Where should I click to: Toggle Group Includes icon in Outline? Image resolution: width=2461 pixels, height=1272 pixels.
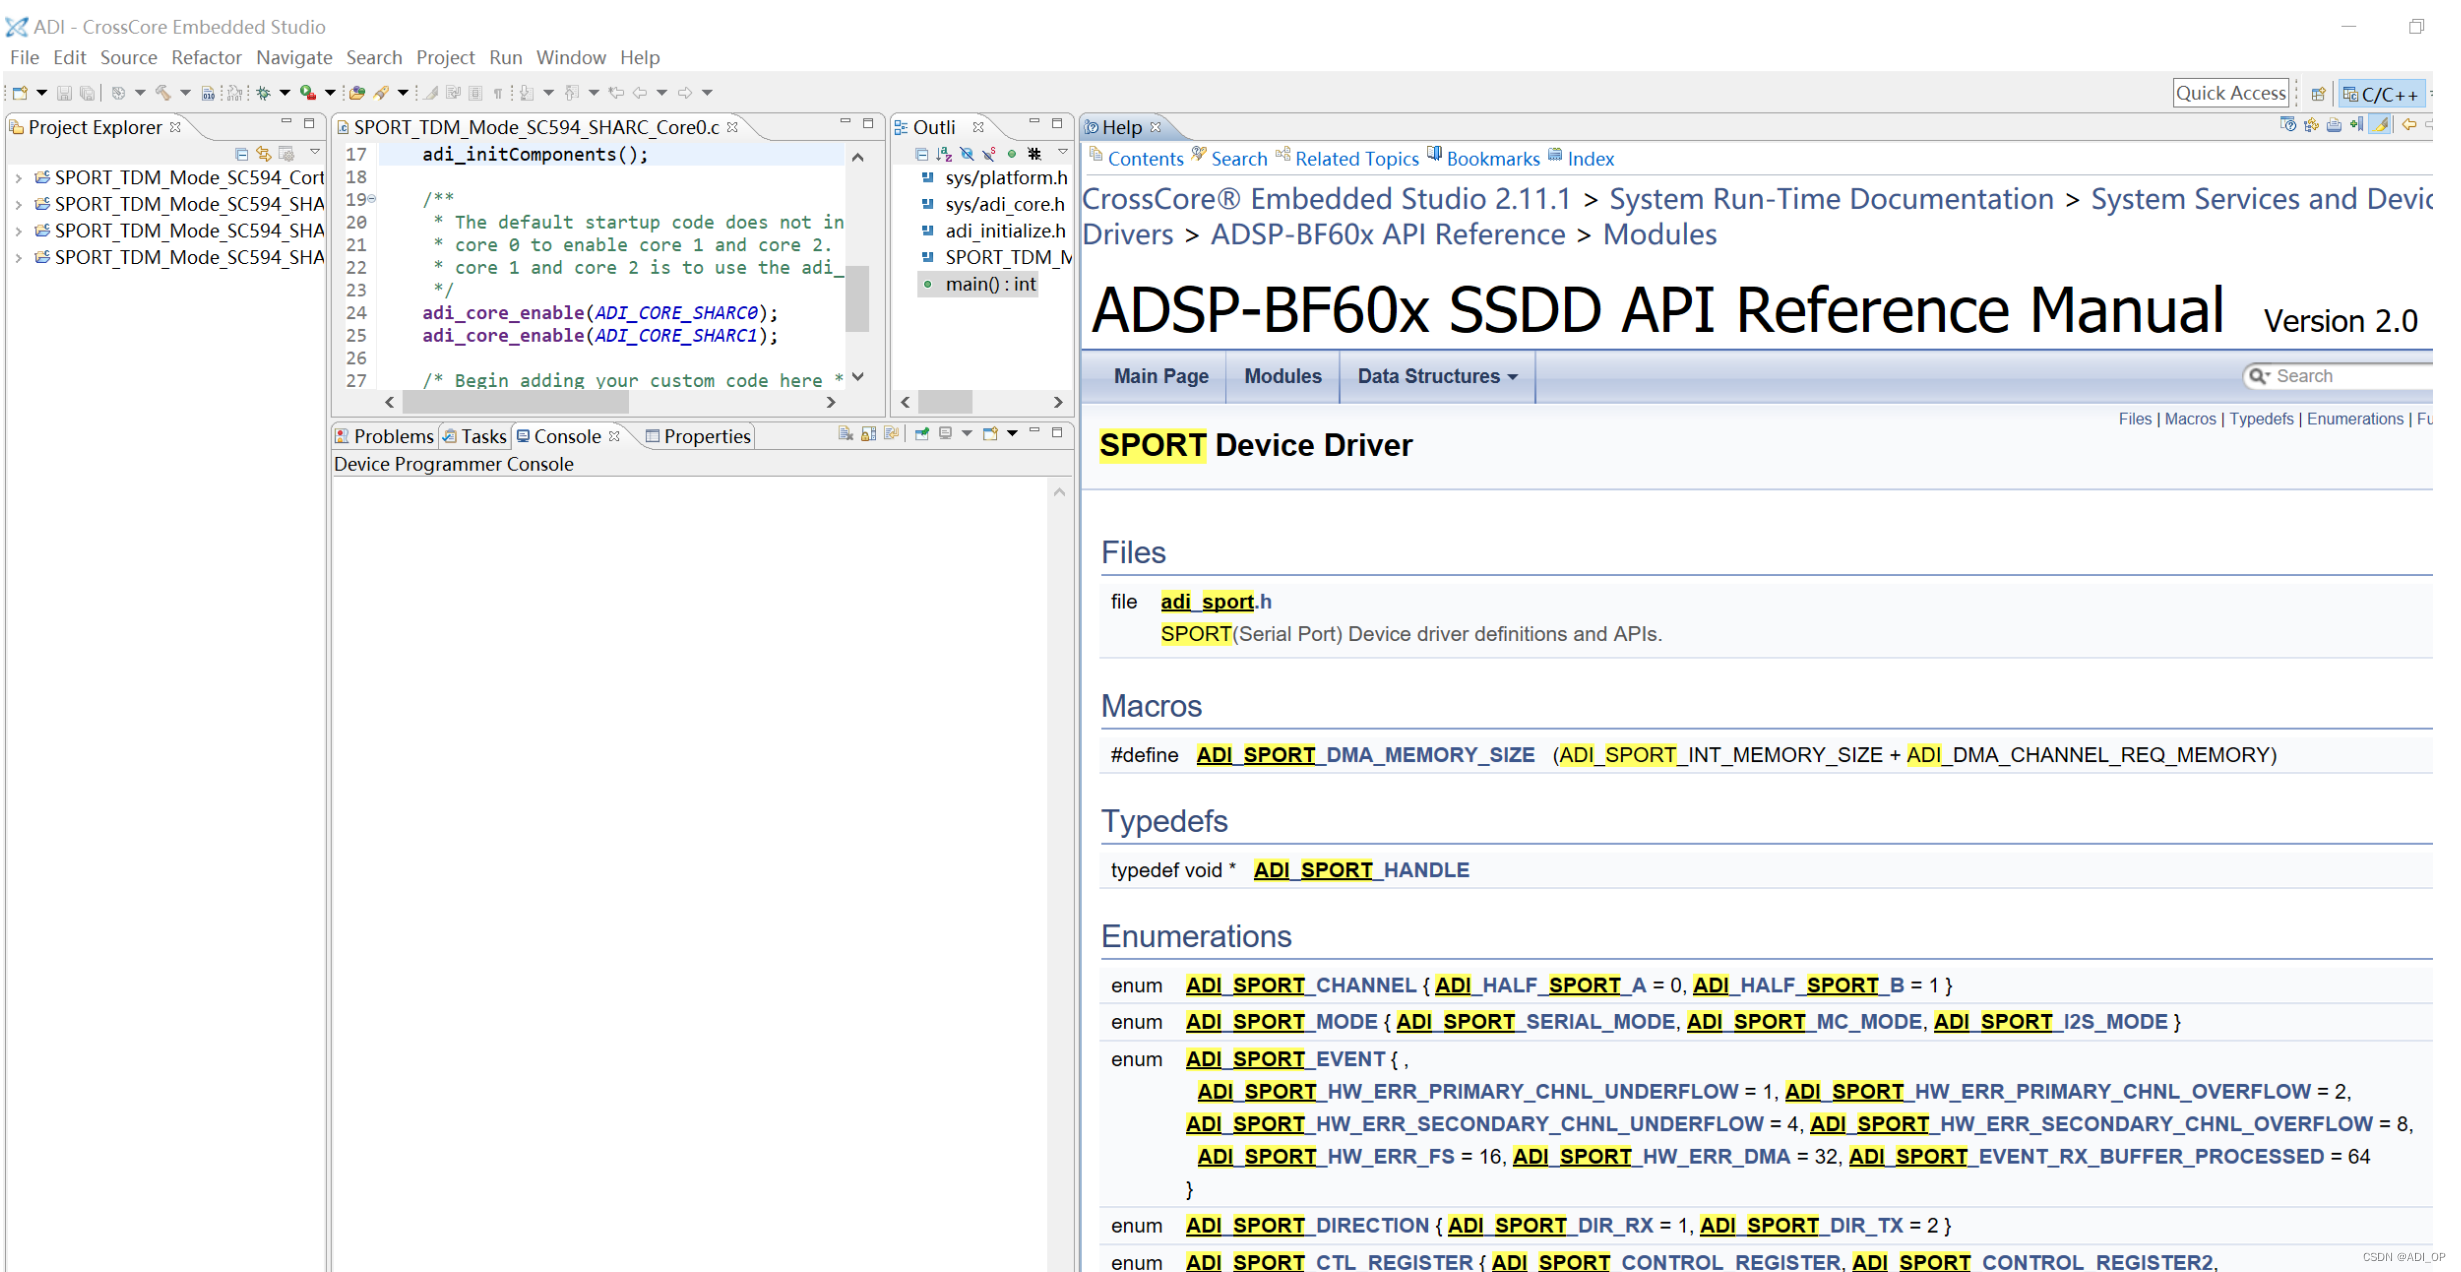(x=1034, y=154)
